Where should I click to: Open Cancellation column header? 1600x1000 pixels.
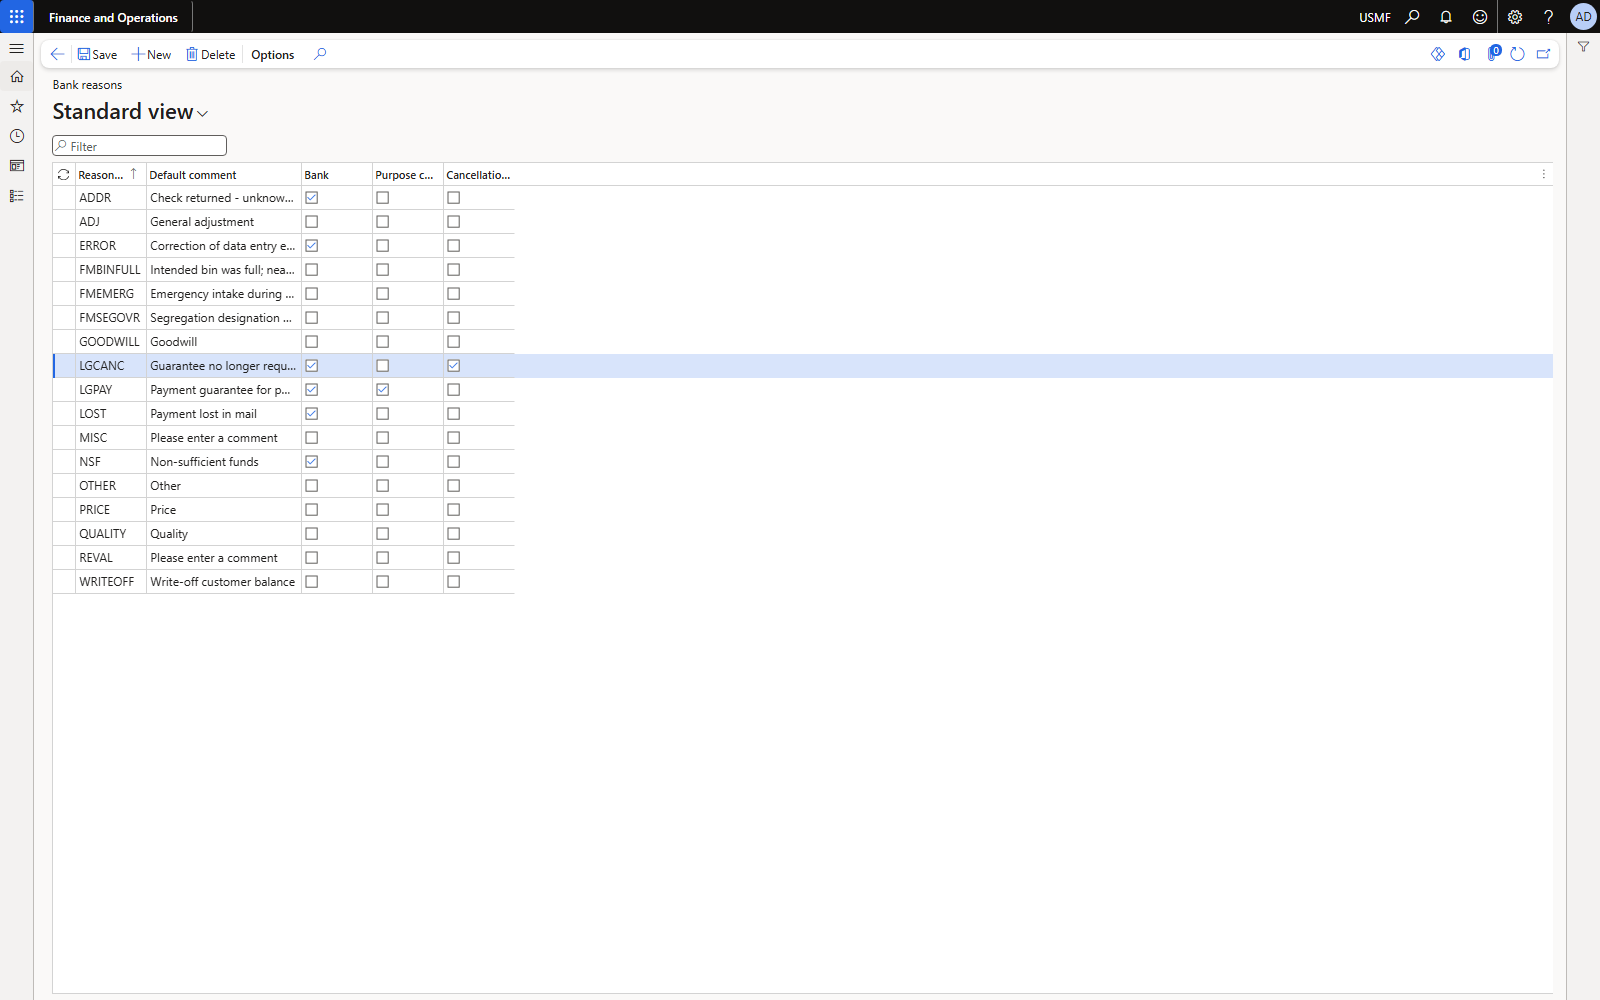coord(479,174)
